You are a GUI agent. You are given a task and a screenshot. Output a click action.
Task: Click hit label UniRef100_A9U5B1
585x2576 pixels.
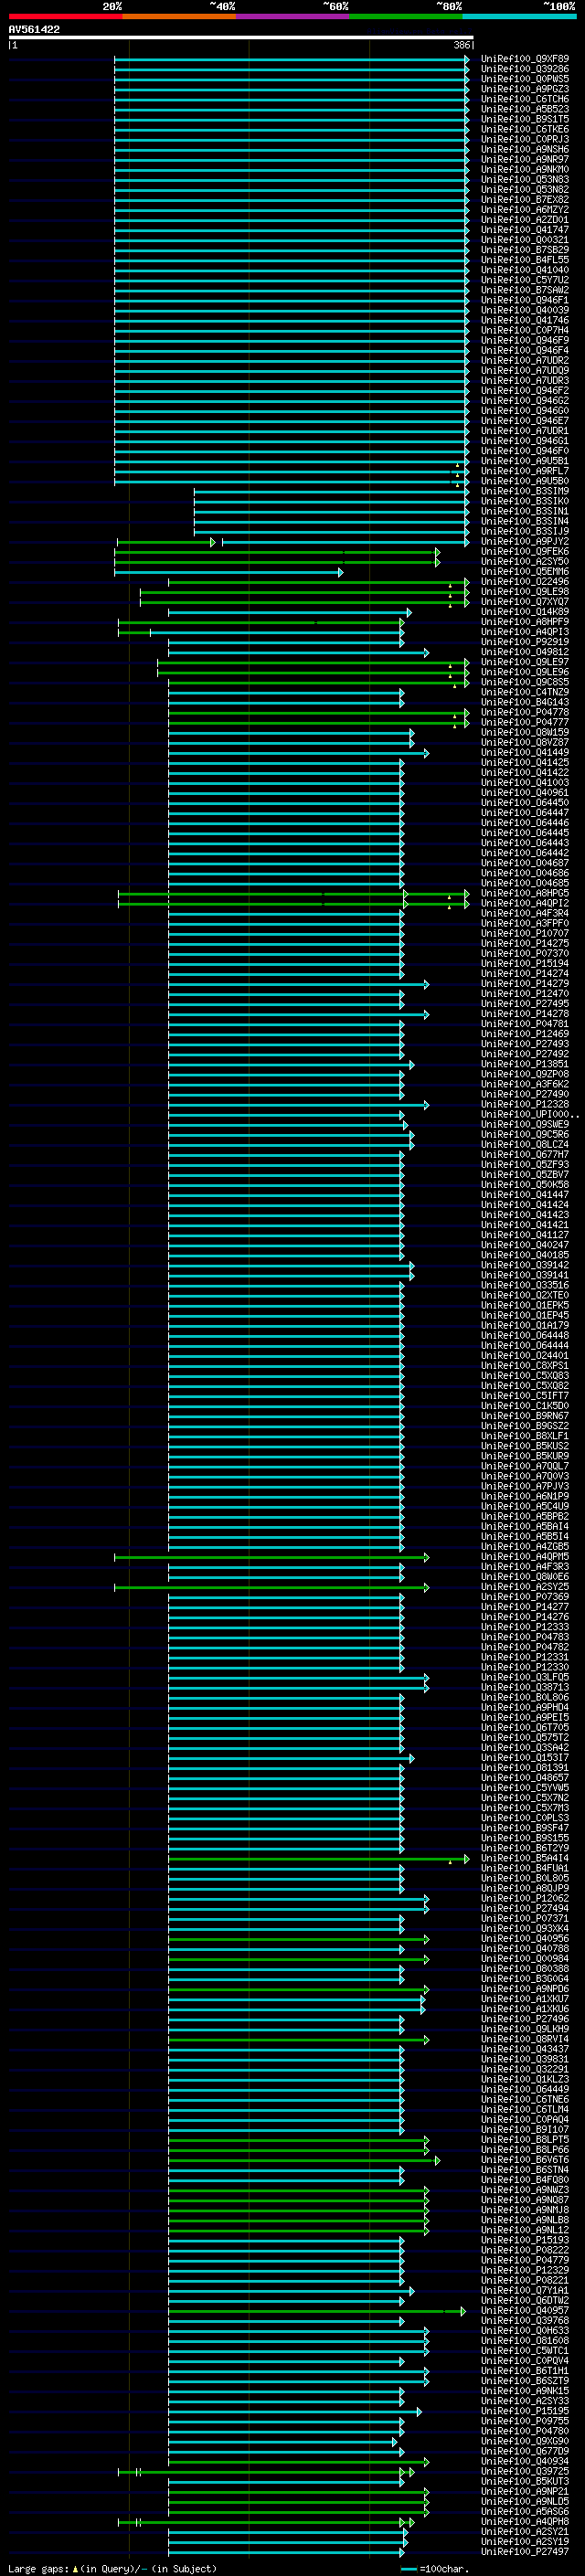[x=525, y=461]
